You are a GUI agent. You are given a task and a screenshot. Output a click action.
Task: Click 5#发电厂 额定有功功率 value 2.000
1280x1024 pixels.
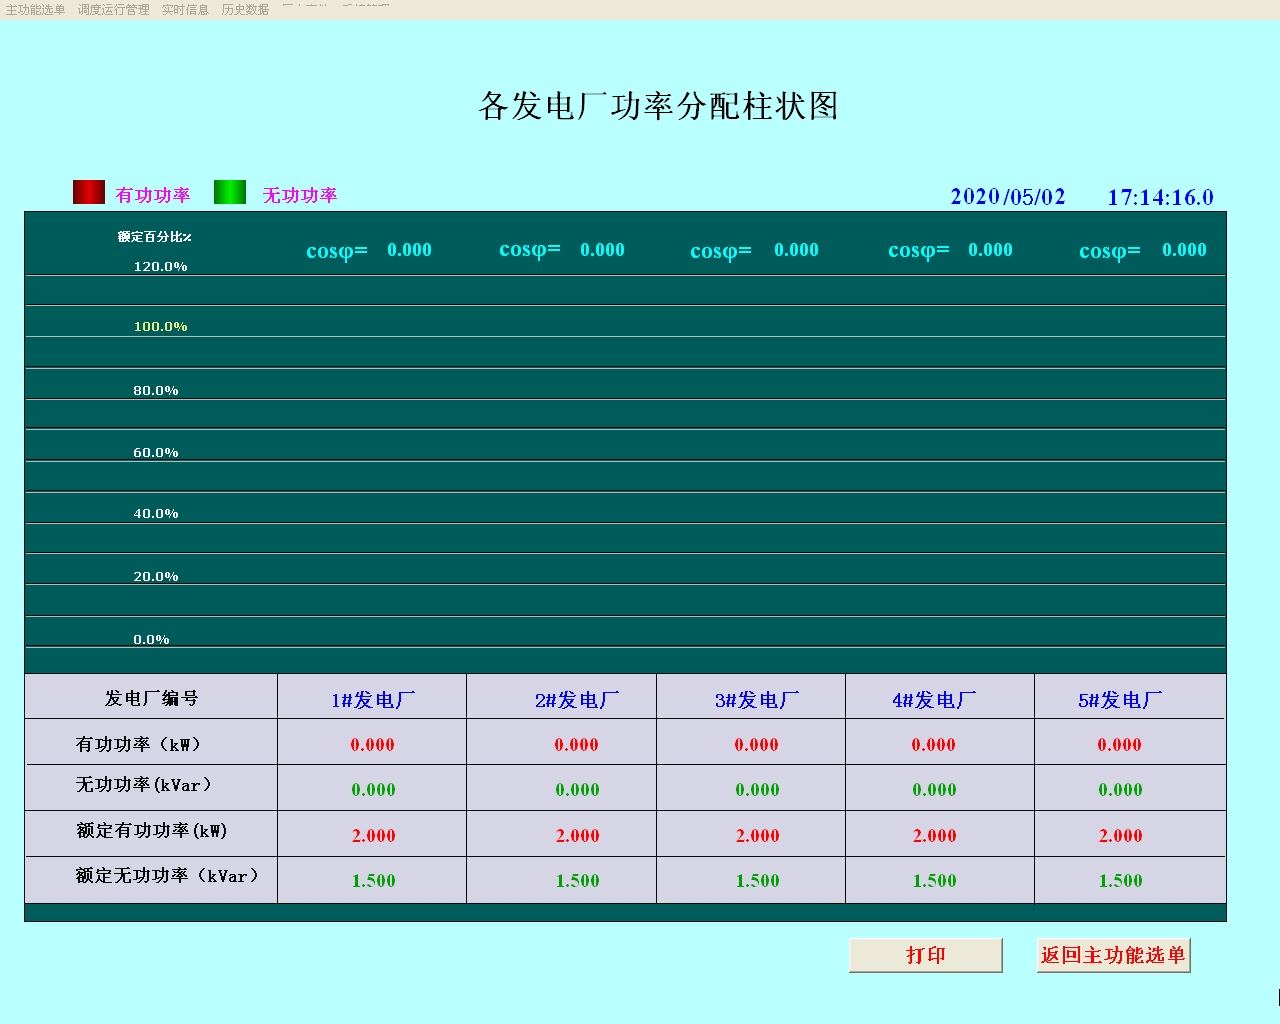(x=1120, y=836)
